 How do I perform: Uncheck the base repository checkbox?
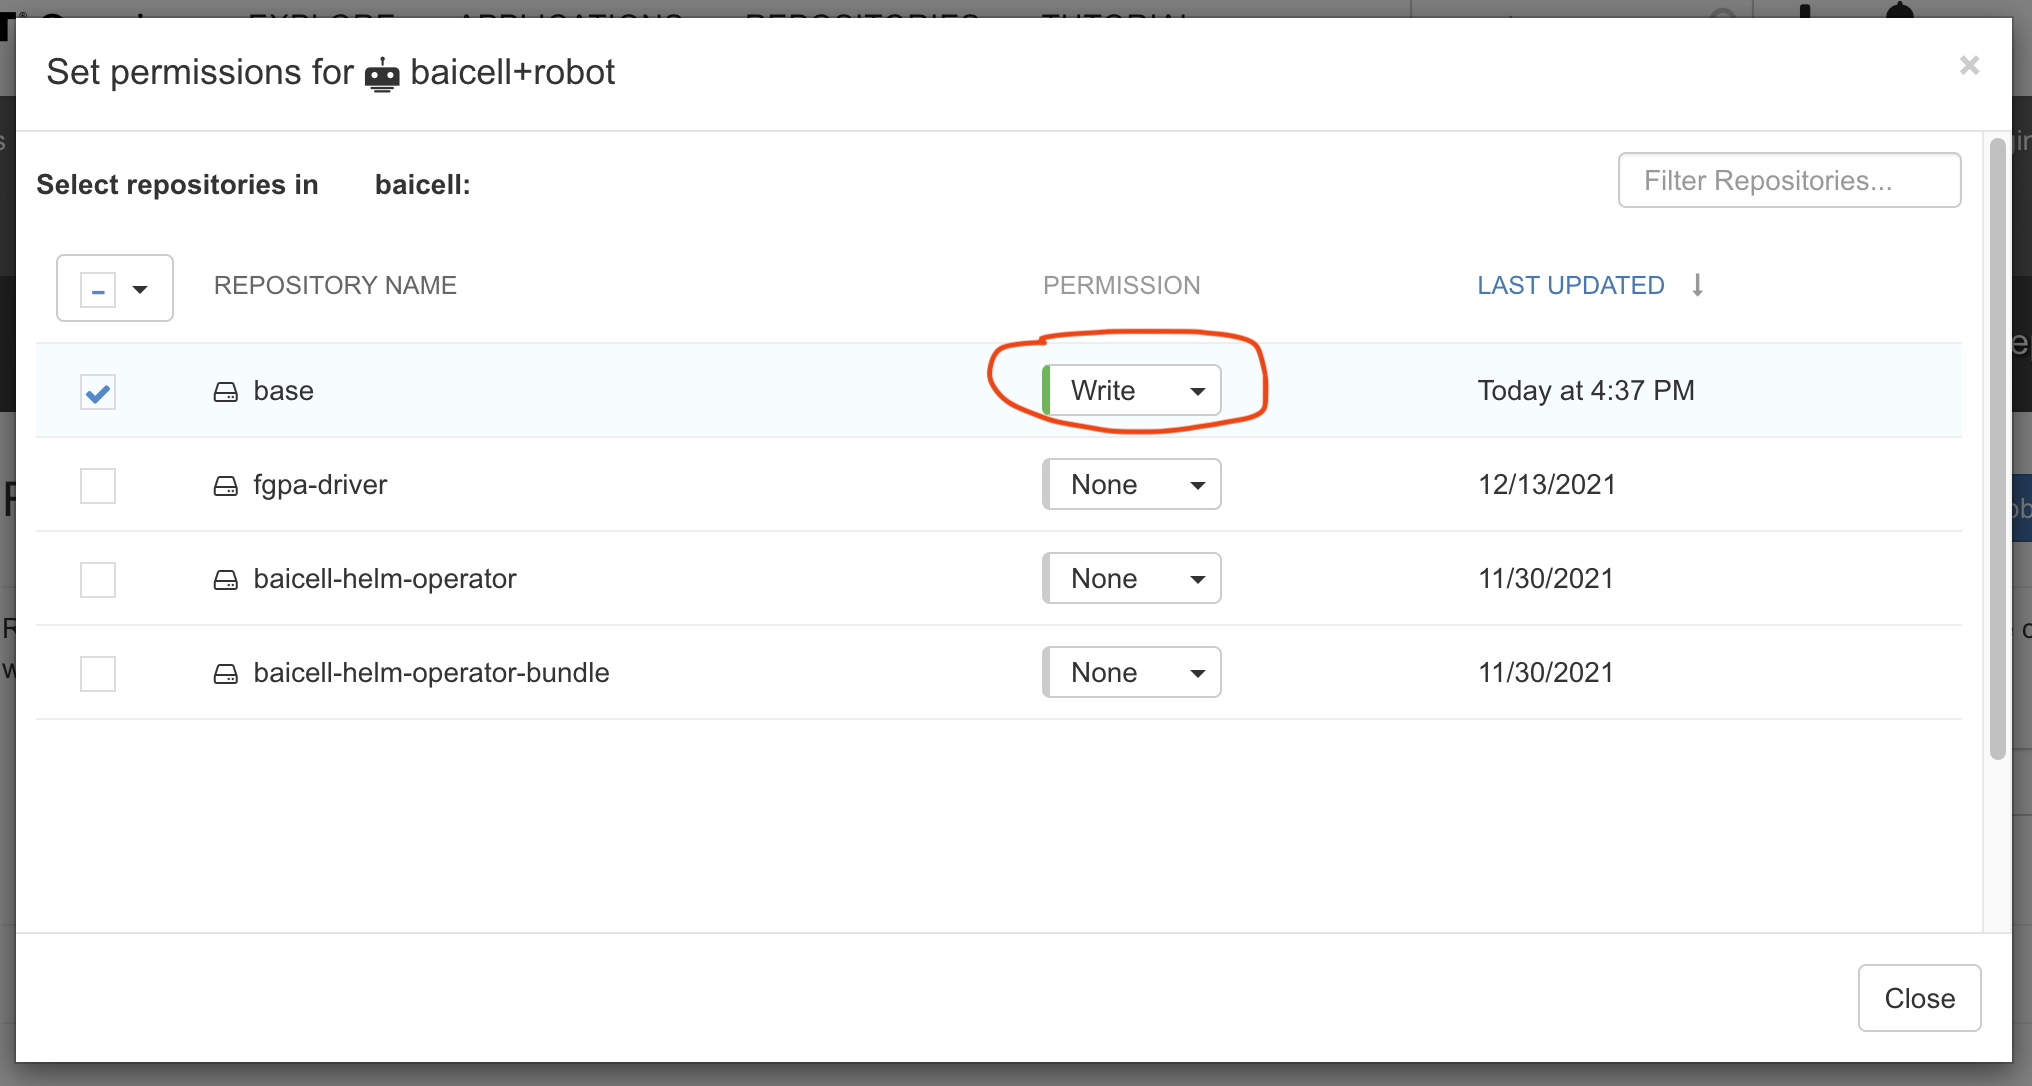pos(98,392)
